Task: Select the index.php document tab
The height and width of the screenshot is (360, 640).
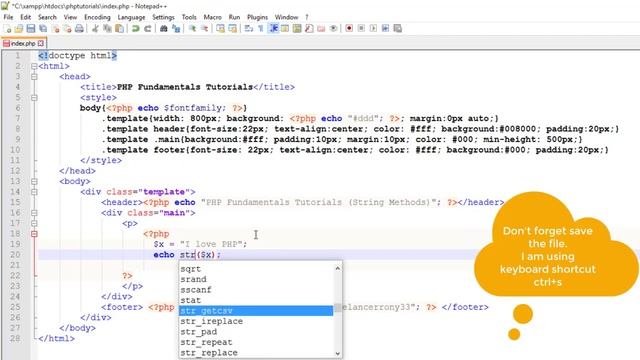Action: tap(23, 43)
